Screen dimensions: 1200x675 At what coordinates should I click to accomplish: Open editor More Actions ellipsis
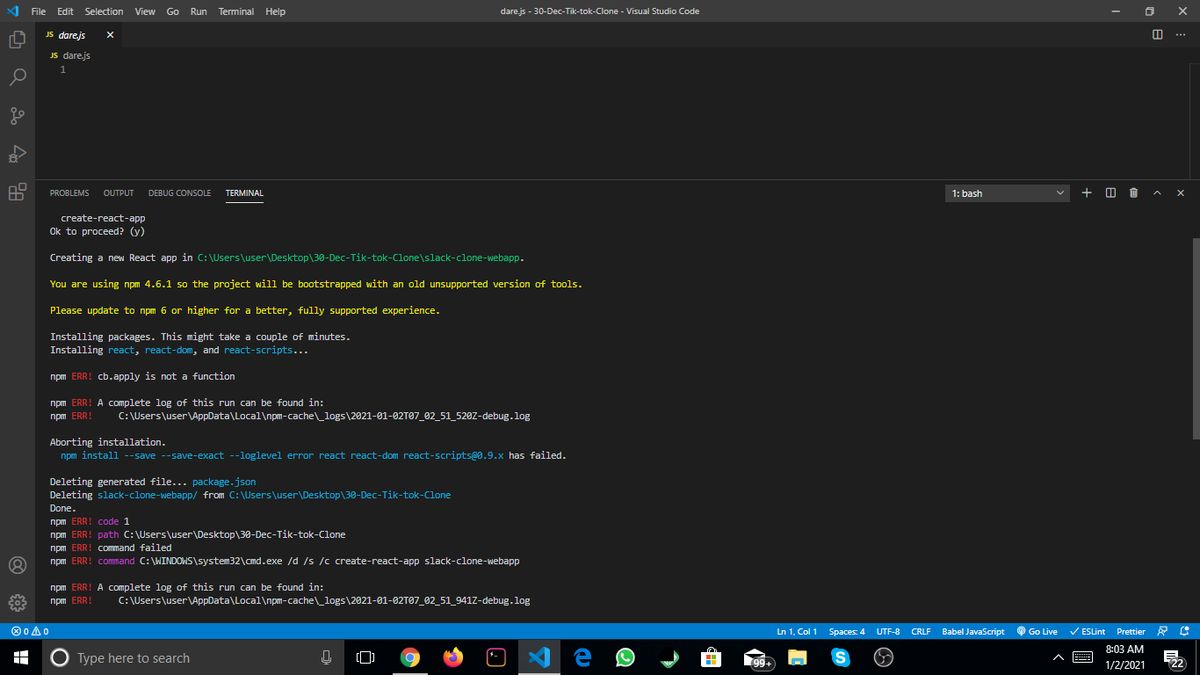[x=1180, y=35]
